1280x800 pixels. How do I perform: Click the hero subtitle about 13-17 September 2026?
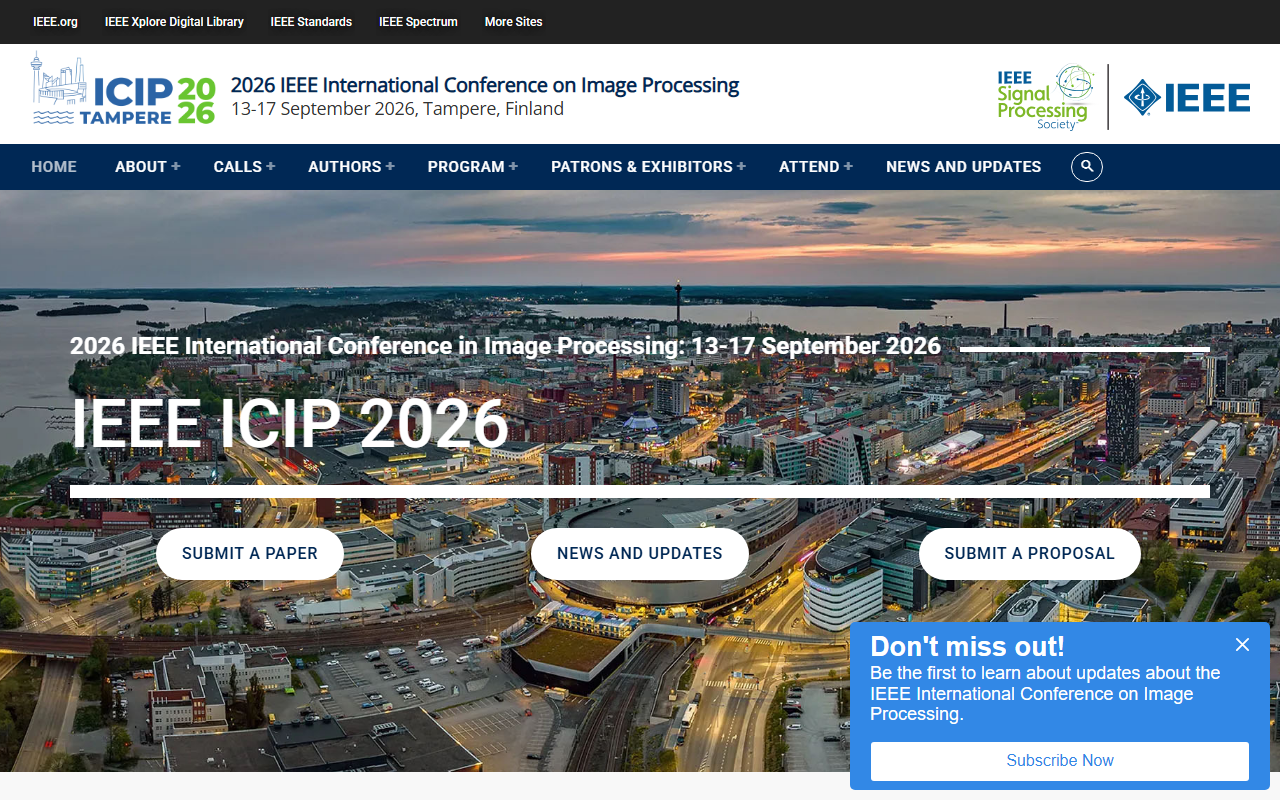[505, 346]
